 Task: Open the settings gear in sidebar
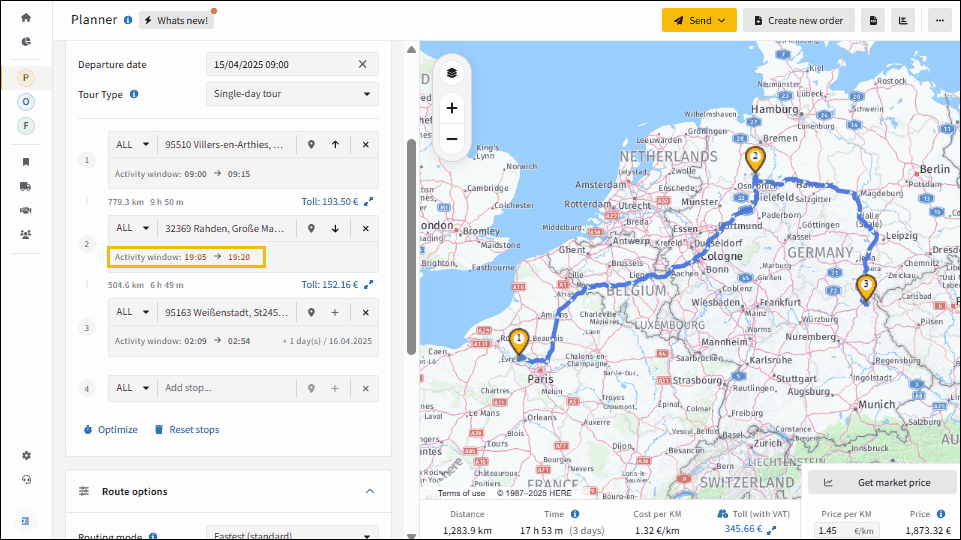click(x=26, y=455)
